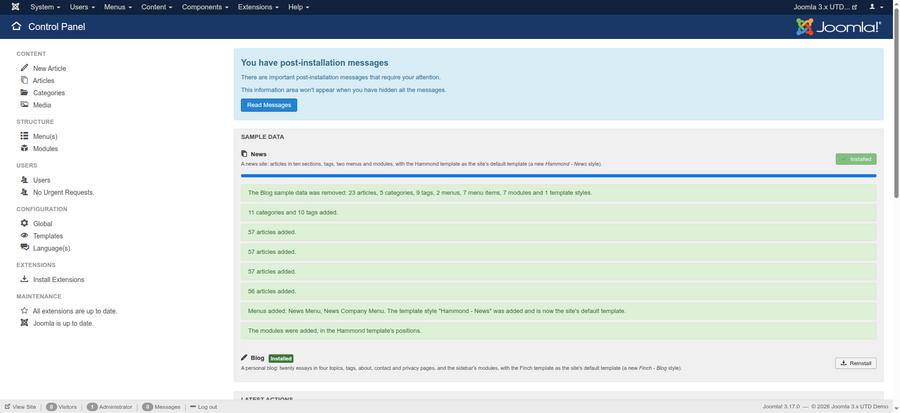Click the Users person icon in sidebar
This screenshot has height=413, width=900.
[24, 180]
